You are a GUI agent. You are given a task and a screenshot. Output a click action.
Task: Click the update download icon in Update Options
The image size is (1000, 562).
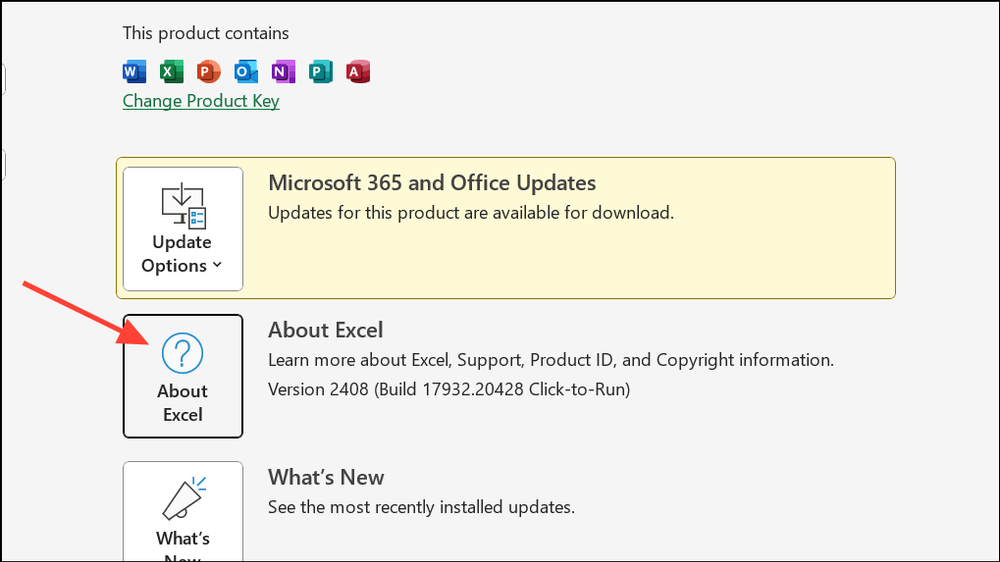[x=184, y=205]
